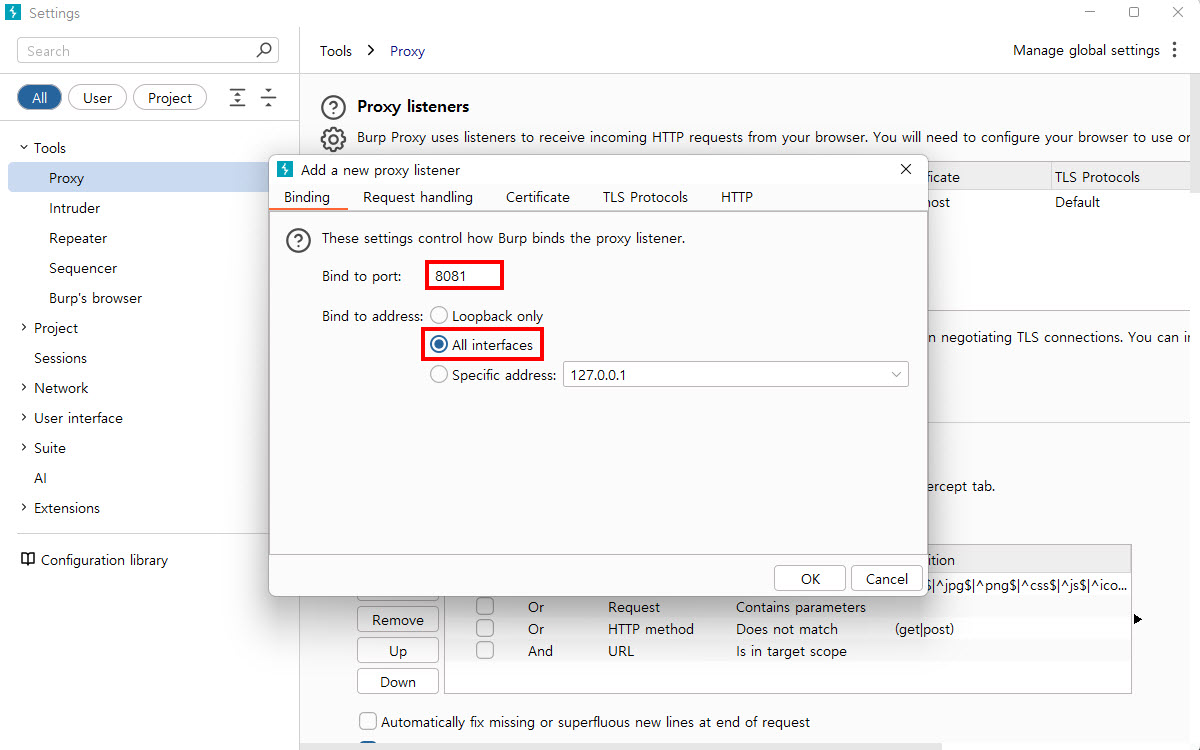Click breadcrumb chevron between Tools and Proxy
This screenshot has width=1200, height=750.
click(371, 50)
